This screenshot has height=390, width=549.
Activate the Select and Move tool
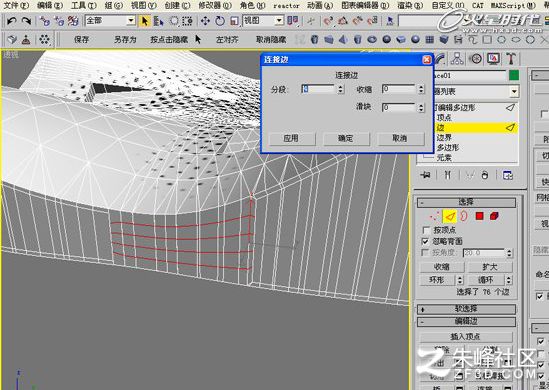tap(205, 21)
